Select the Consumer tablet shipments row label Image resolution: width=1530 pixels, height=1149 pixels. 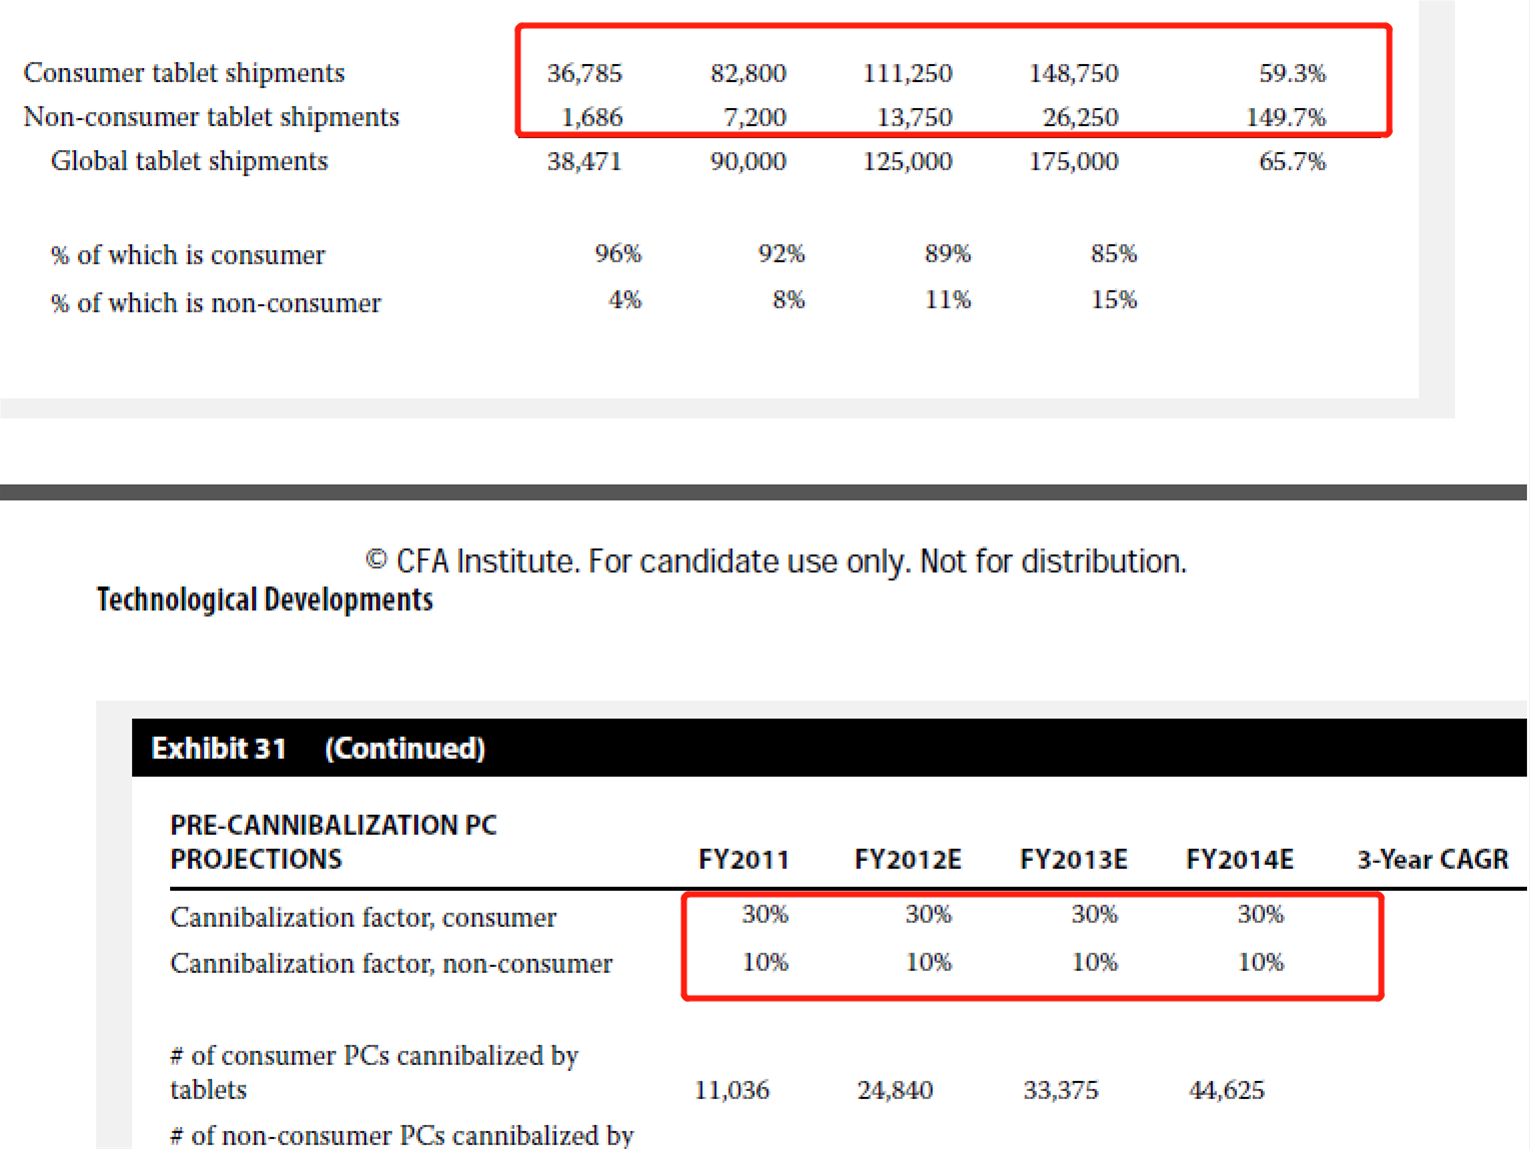(184, 73)
